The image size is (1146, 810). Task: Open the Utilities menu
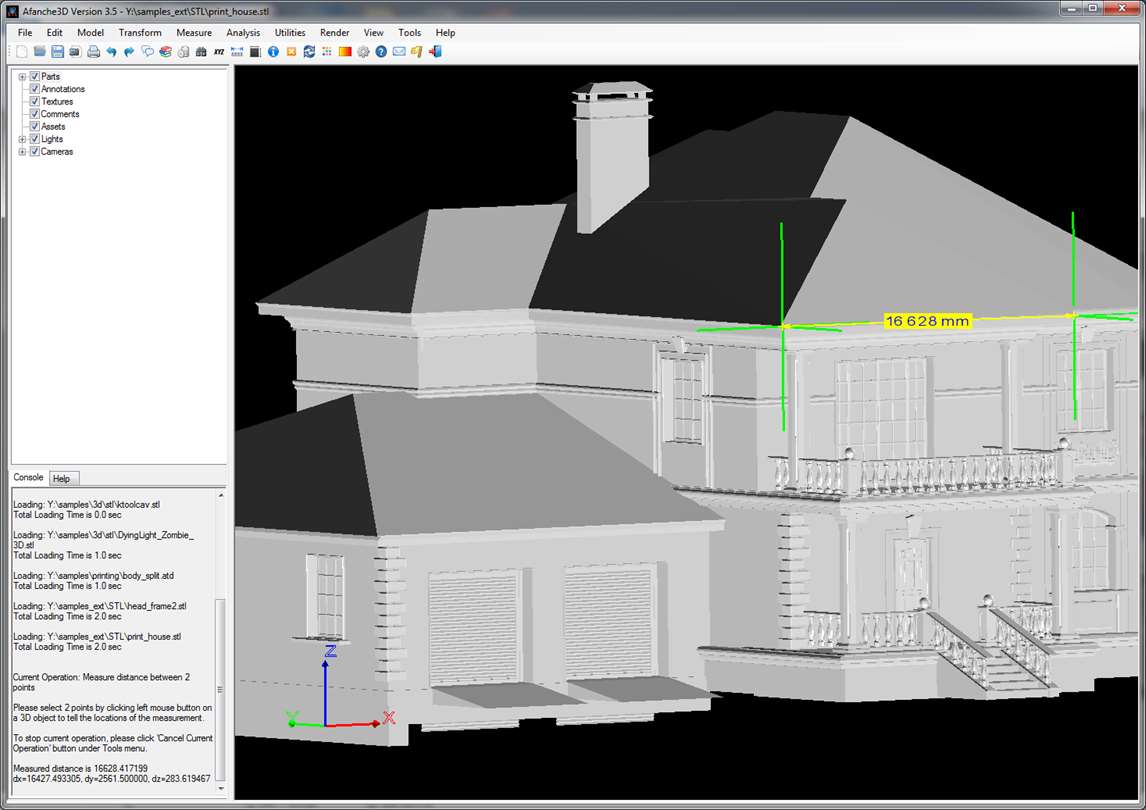[290, 32]
